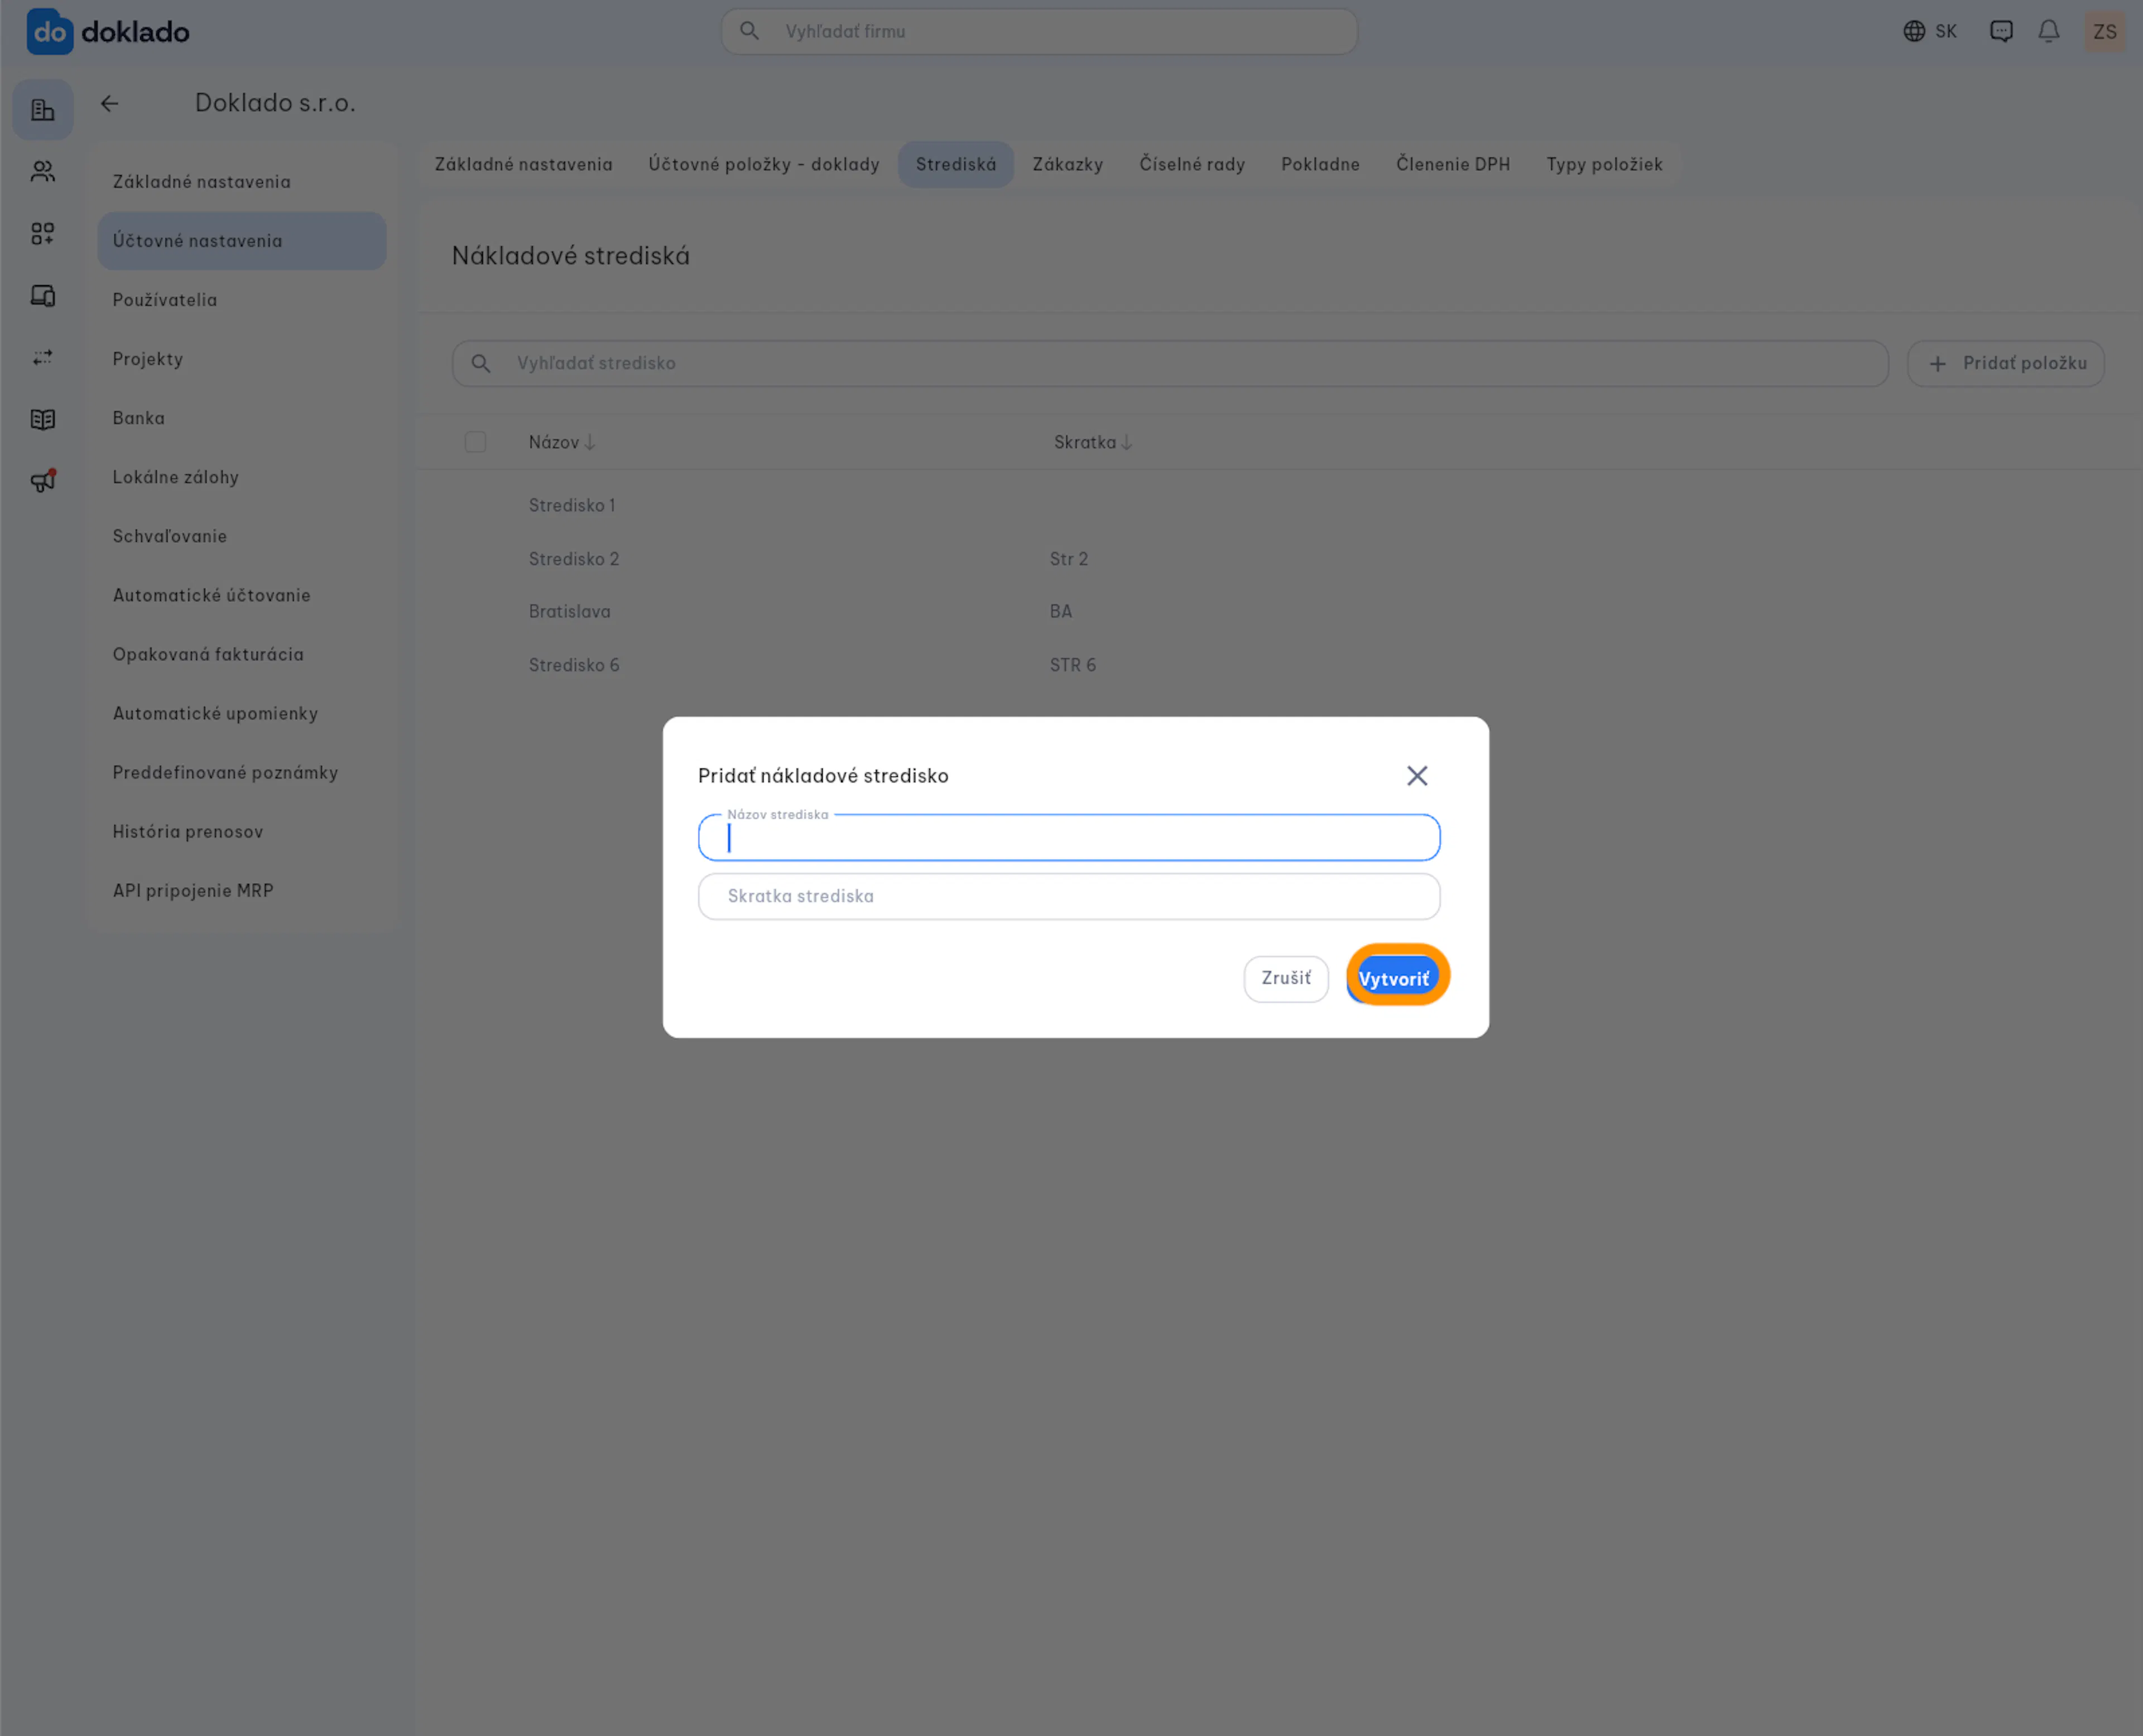
Task: Click the BA abbreviation cell
Action: pos(1061,612)
